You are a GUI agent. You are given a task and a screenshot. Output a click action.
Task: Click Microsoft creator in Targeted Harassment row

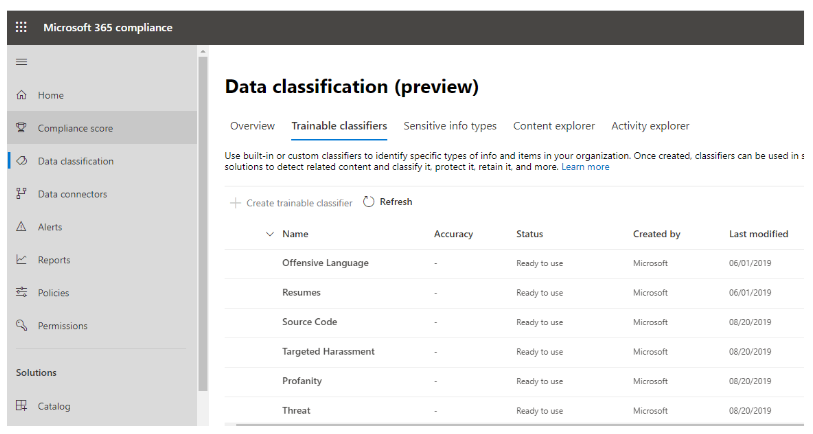(x=650, y=352)
